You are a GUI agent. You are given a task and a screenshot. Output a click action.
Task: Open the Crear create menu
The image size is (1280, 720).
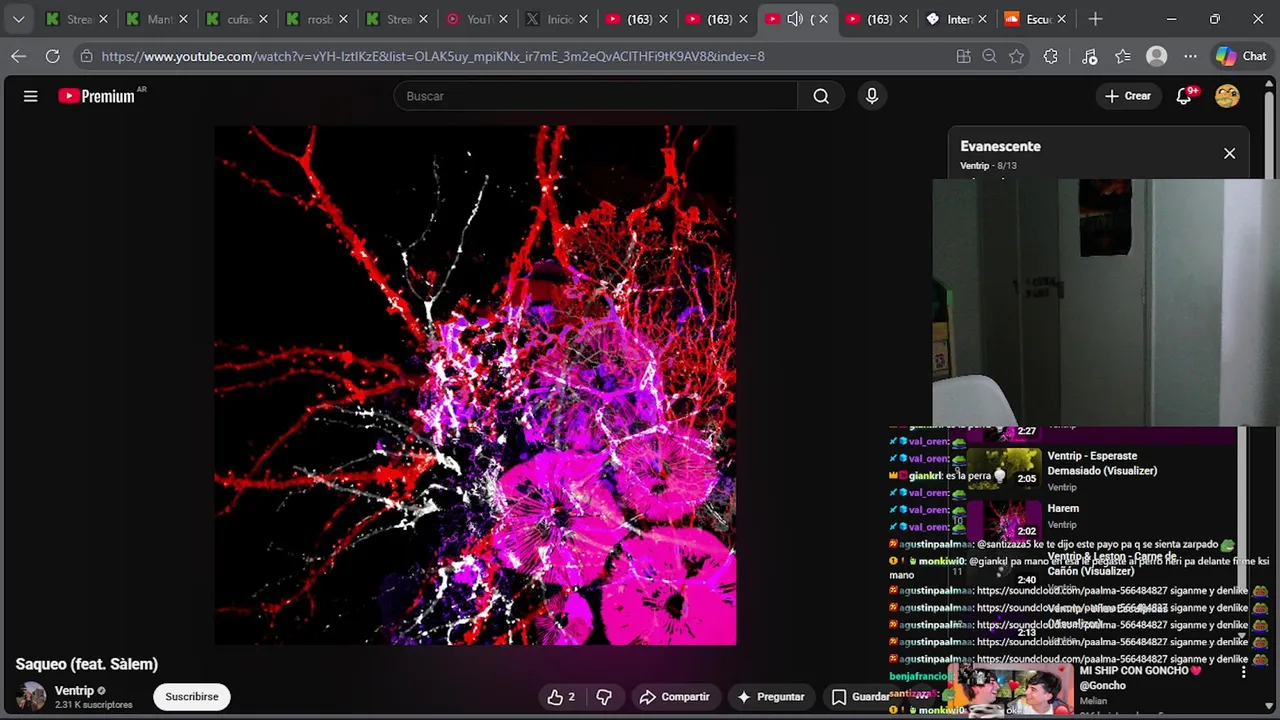[1127, 96]
